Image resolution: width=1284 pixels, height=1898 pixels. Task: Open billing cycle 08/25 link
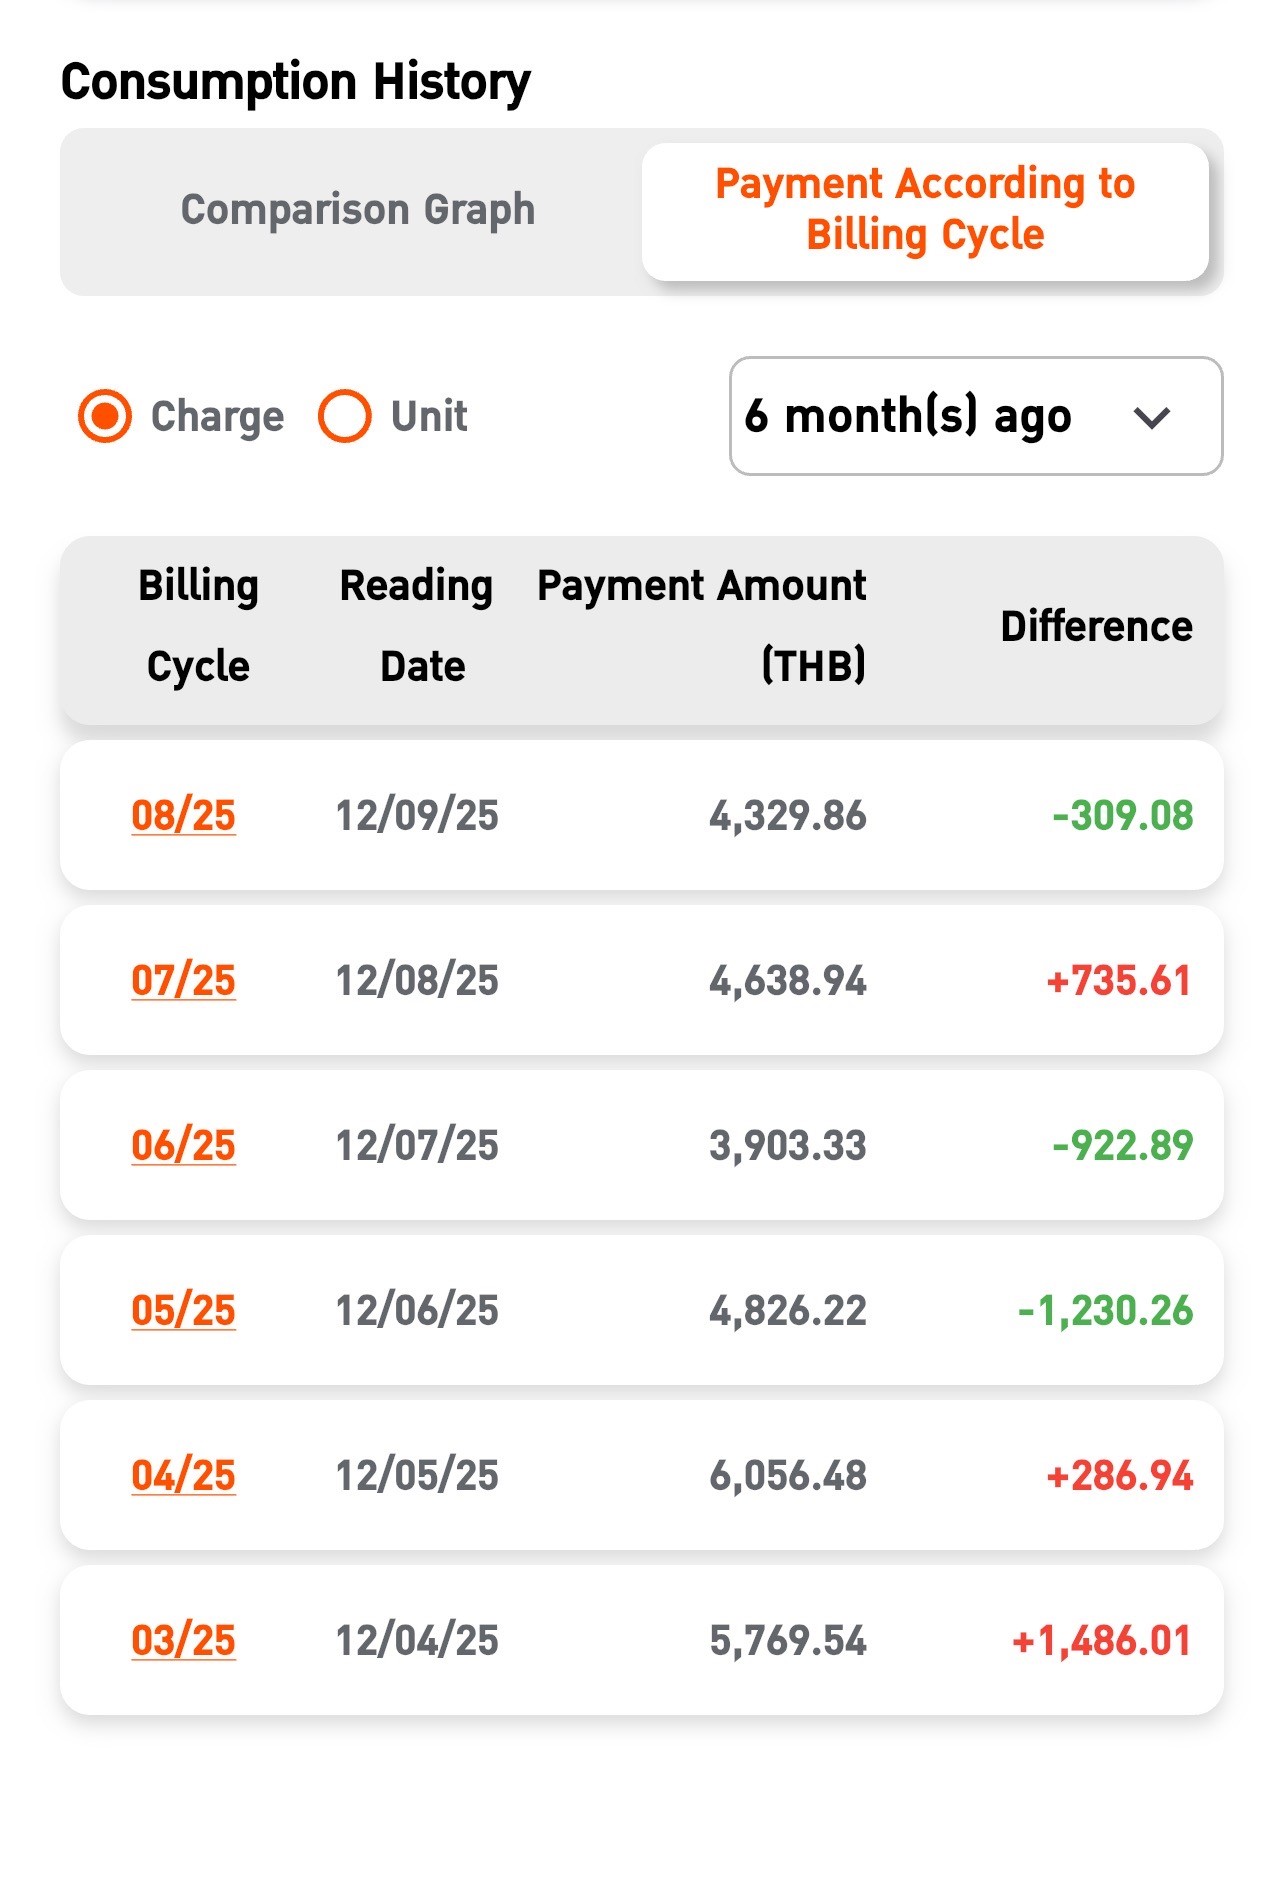pyautogui.click(x=183, y=816)
